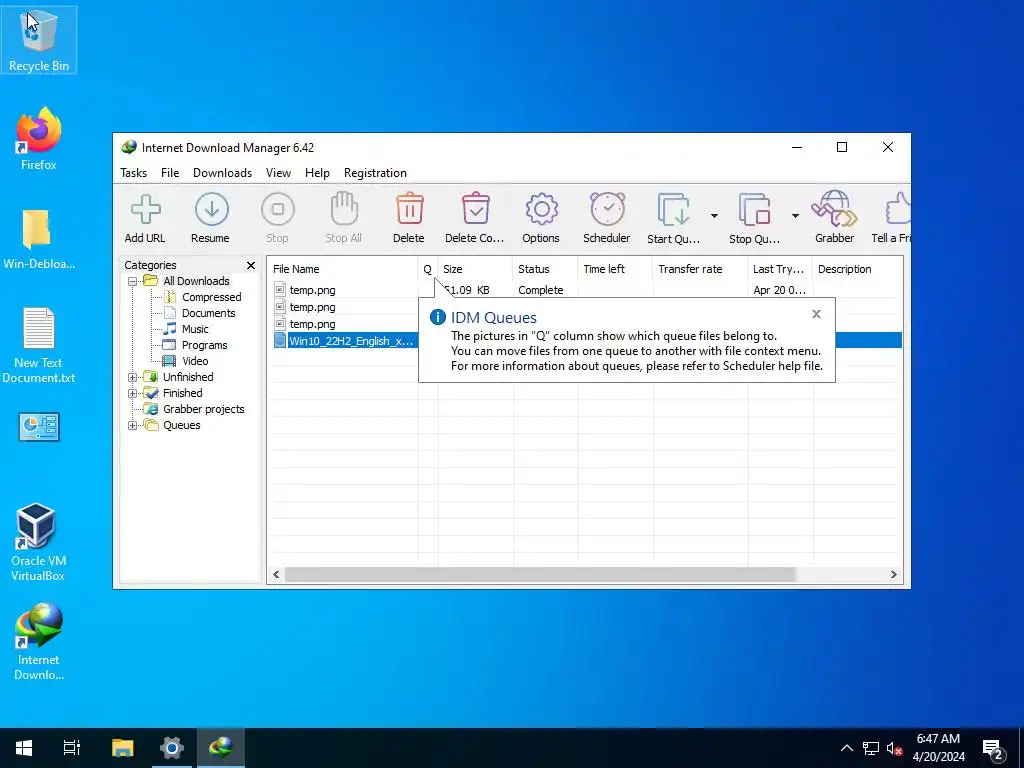Click the IDM taskbar icon
Screen dimensions: 1024x768
(221, 748)
